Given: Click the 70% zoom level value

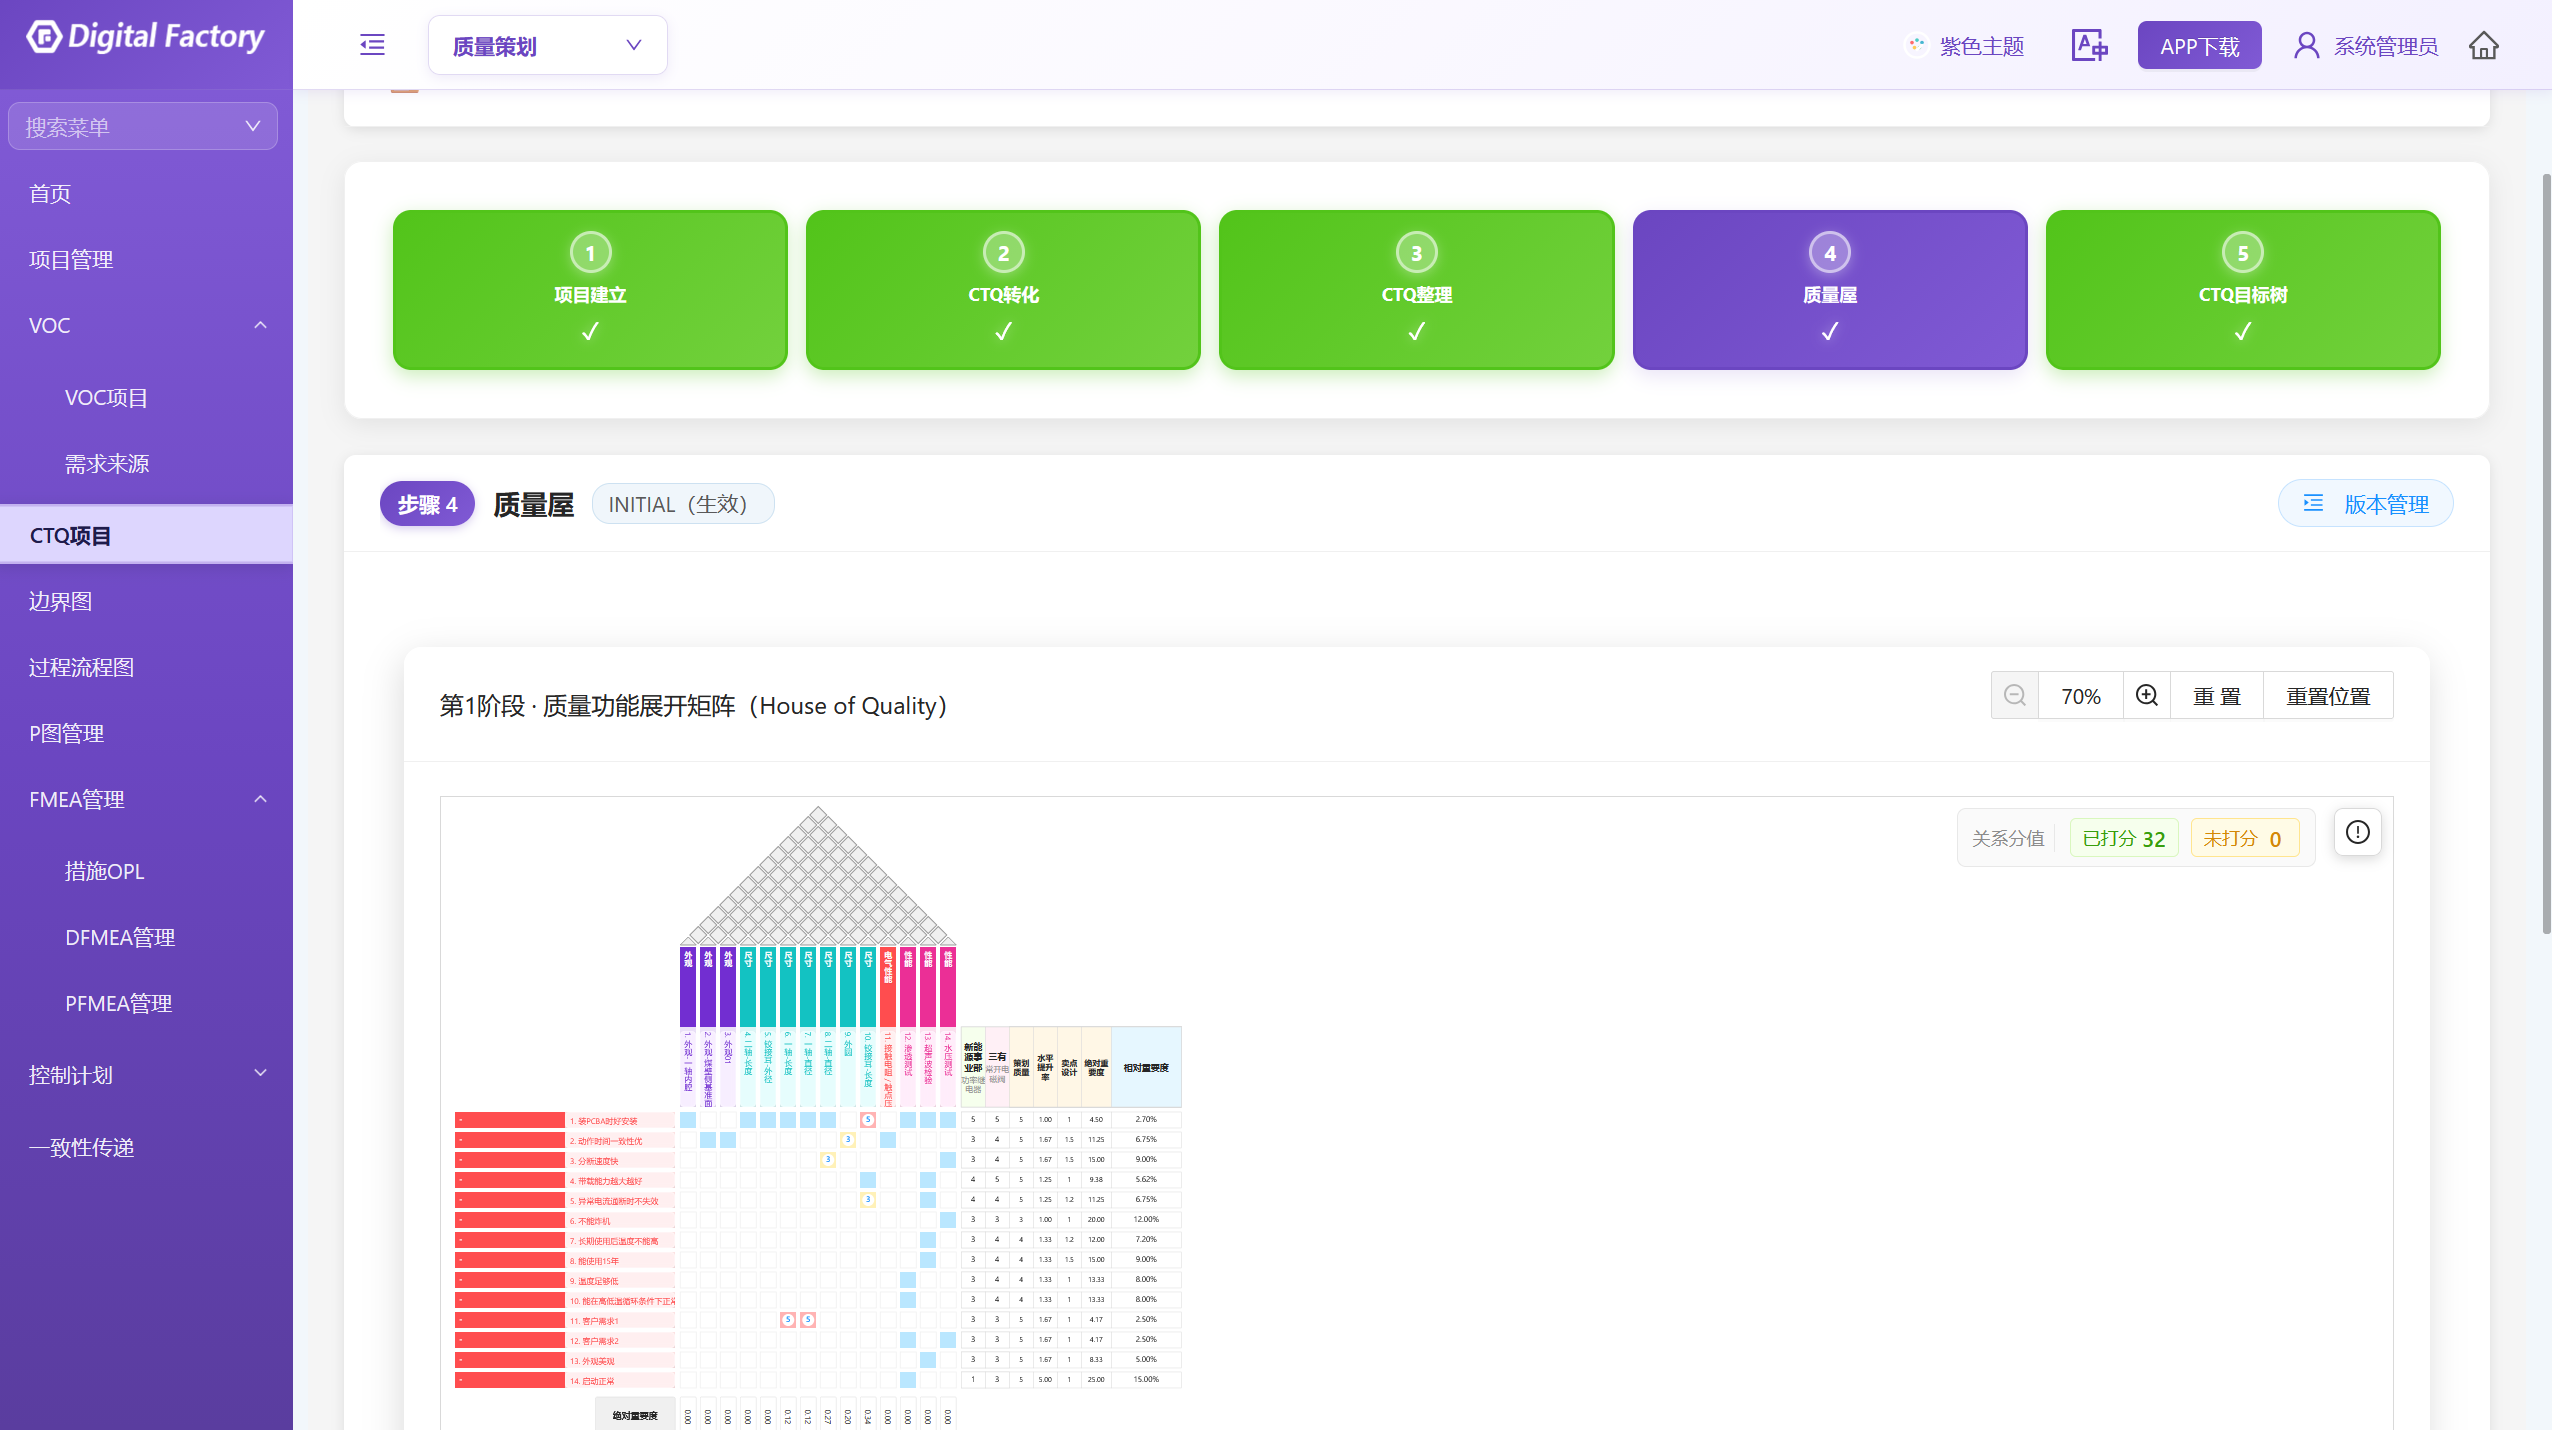Looking at the screenshot, I should click(x=2081, y=696).
